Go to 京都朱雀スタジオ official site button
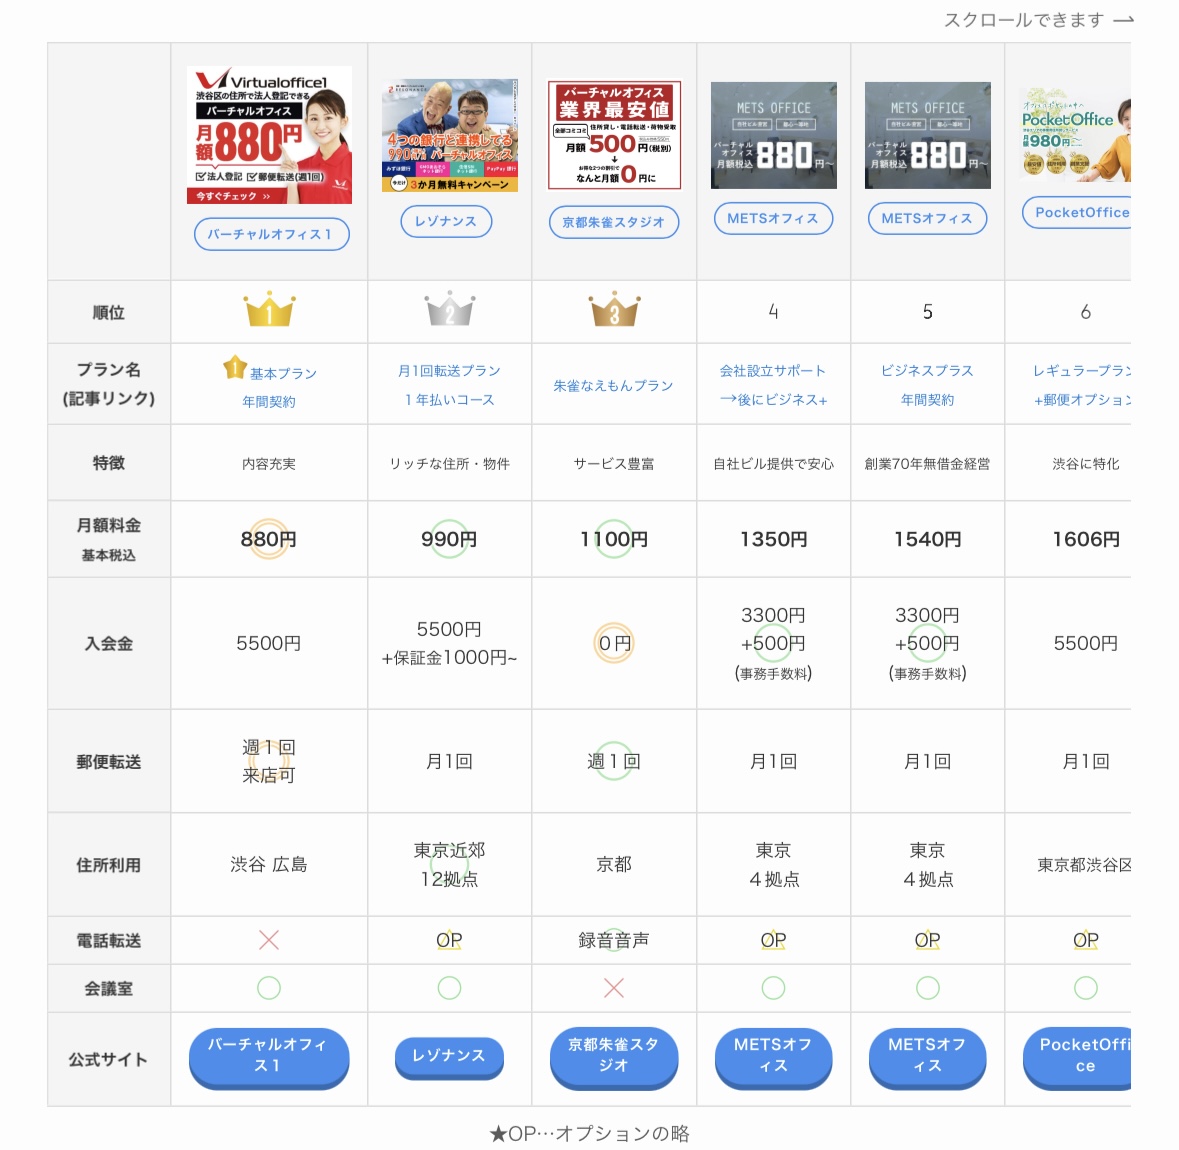 614,1057
